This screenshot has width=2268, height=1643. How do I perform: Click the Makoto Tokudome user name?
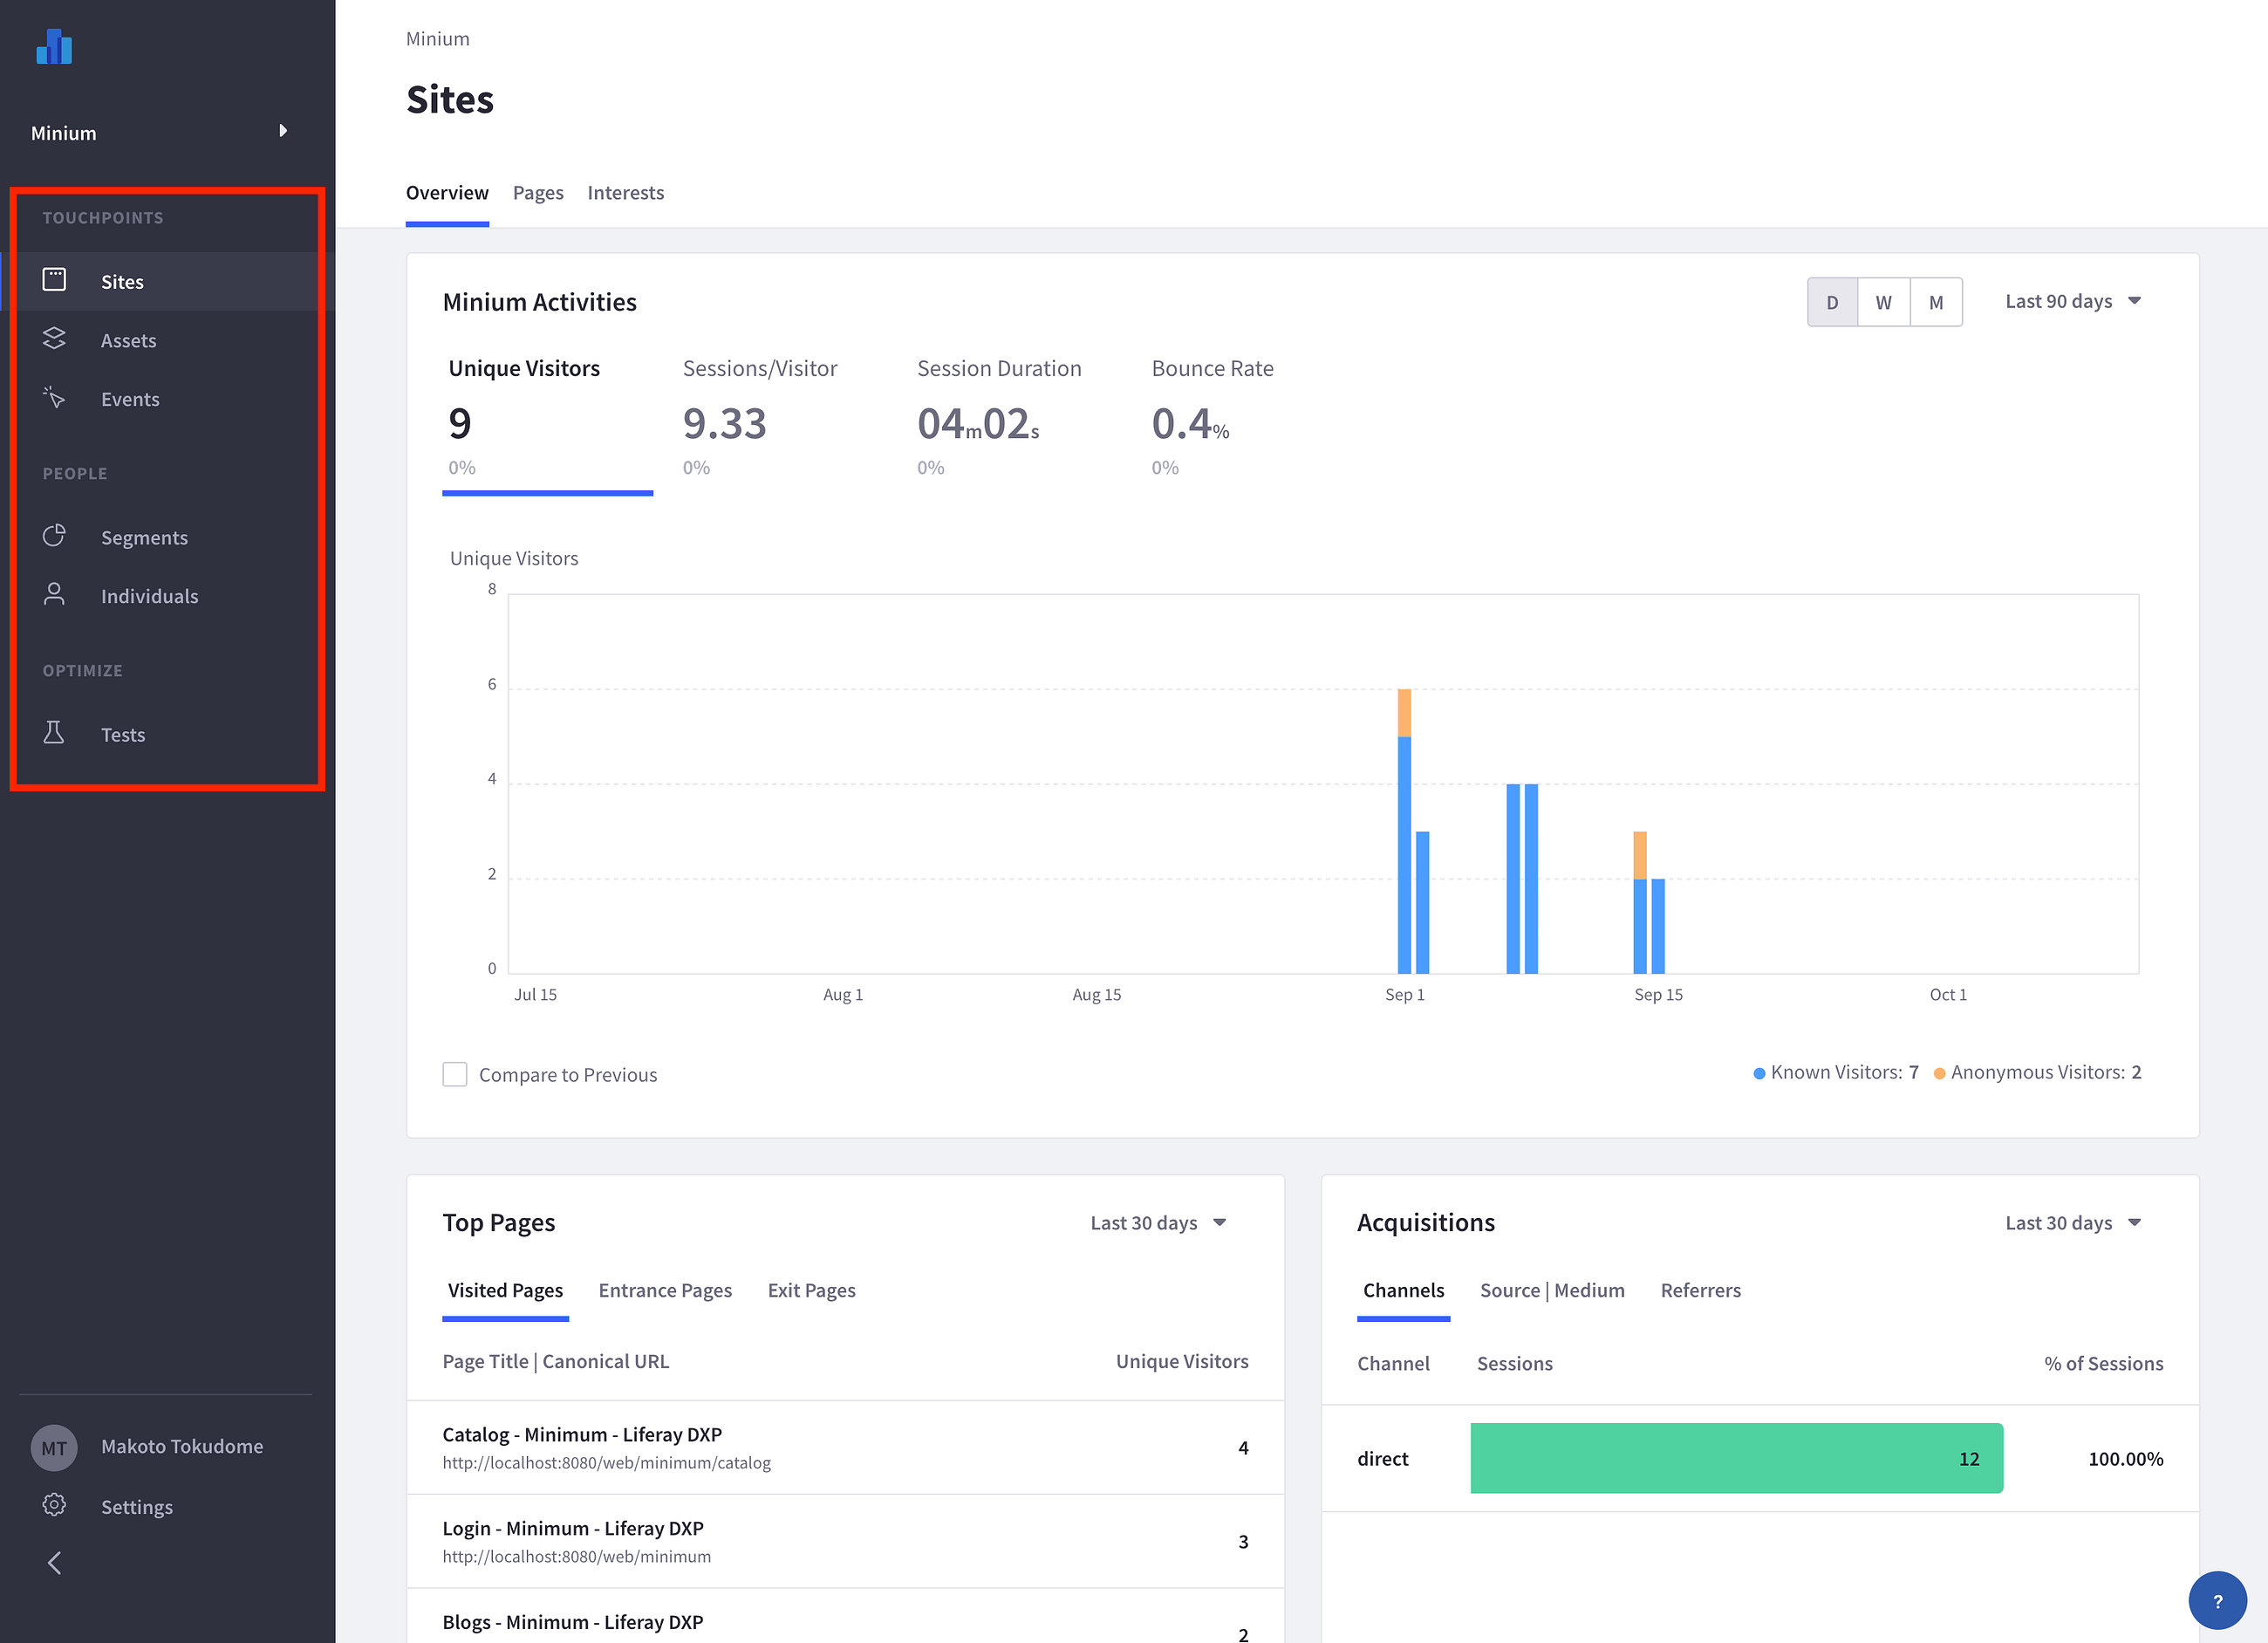click(182, 1446)
